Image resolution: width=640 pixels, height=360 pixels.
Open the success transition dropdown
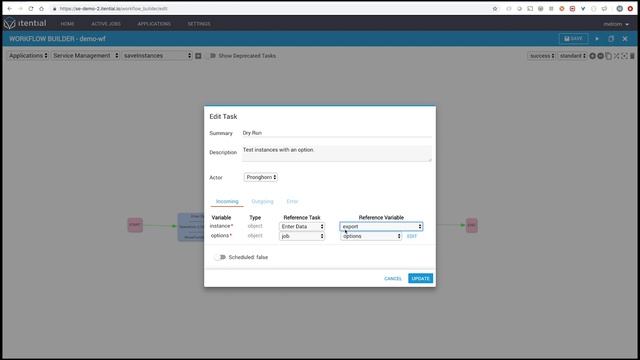[541, 56]
